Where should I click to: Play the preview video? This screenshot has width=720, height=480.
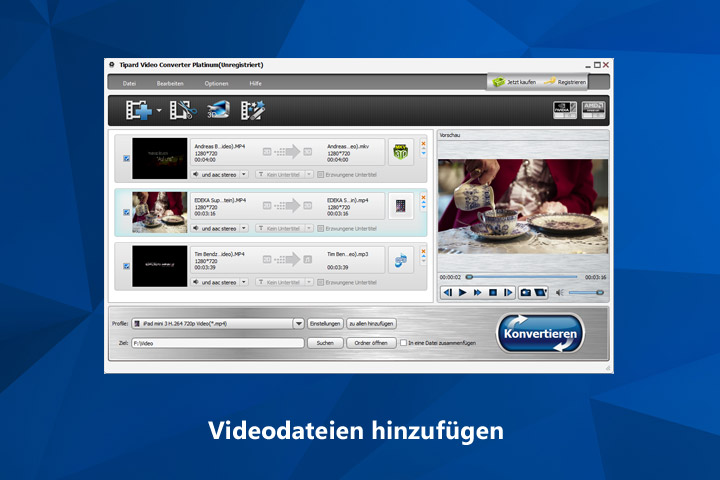[x=463, y=293]
